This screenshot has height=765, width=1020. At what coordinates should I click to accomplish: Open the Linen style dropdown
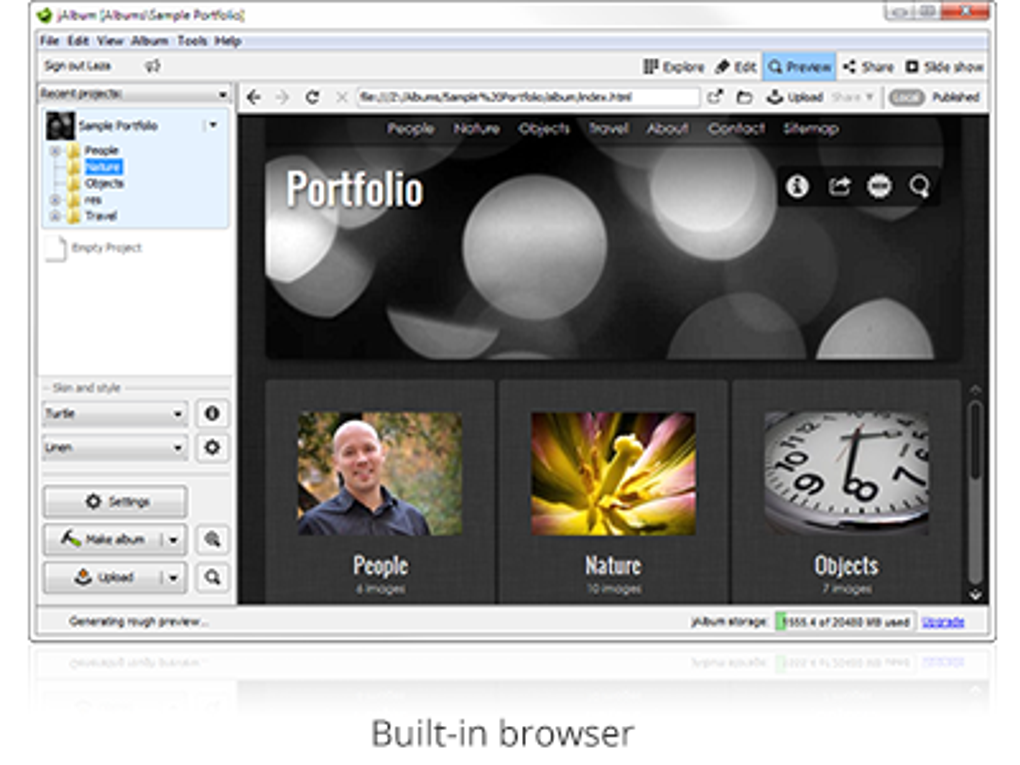[x=115, y=448]
